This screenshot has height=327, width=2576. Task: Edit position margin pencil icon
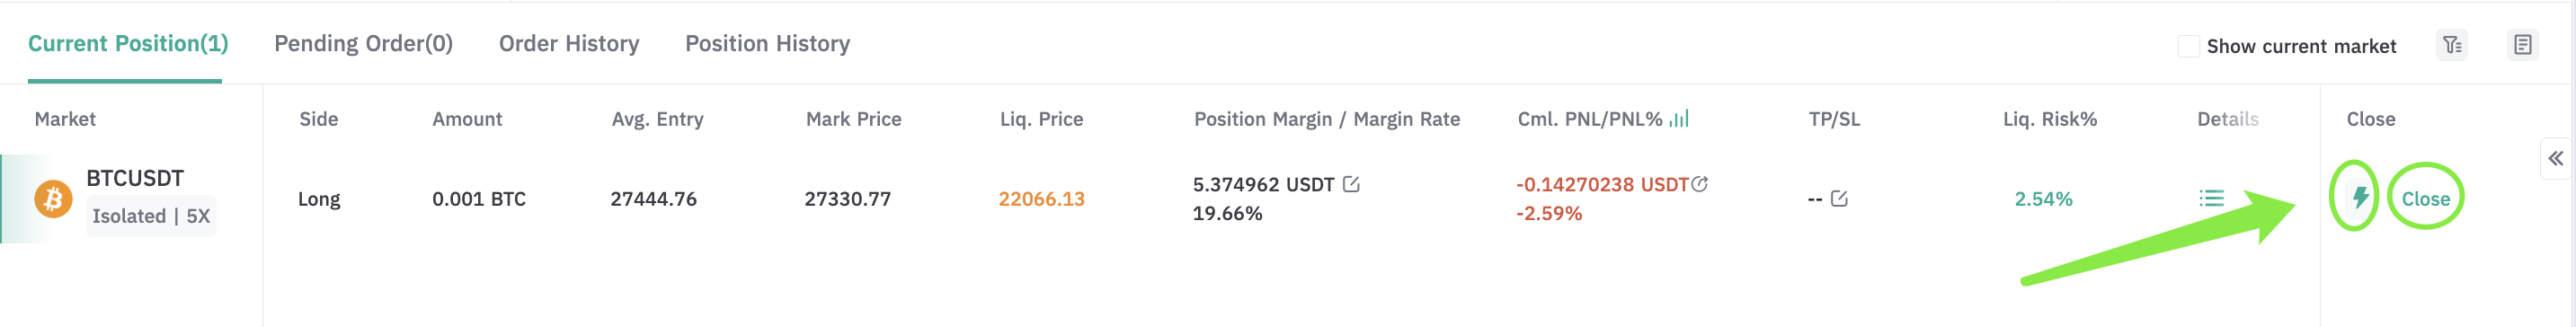click(1351, 184)
